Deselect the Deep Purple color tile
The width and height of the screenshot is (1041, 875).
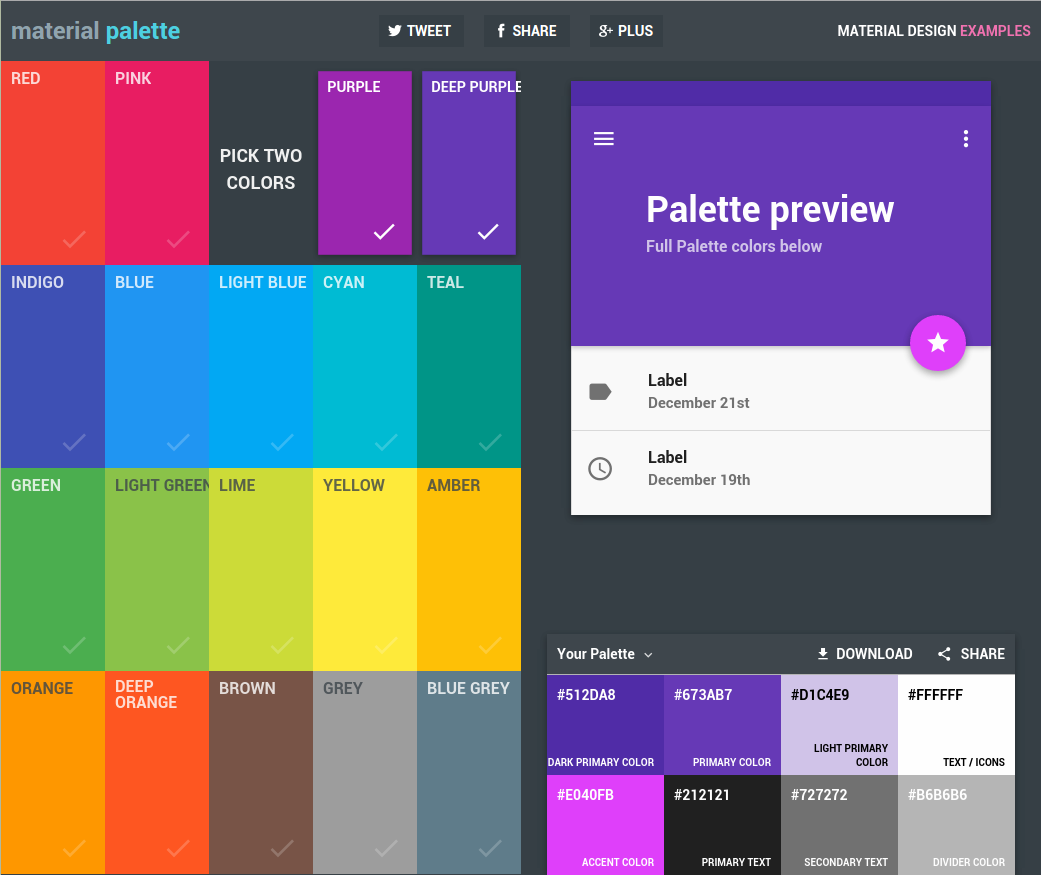tap(469, 163)
